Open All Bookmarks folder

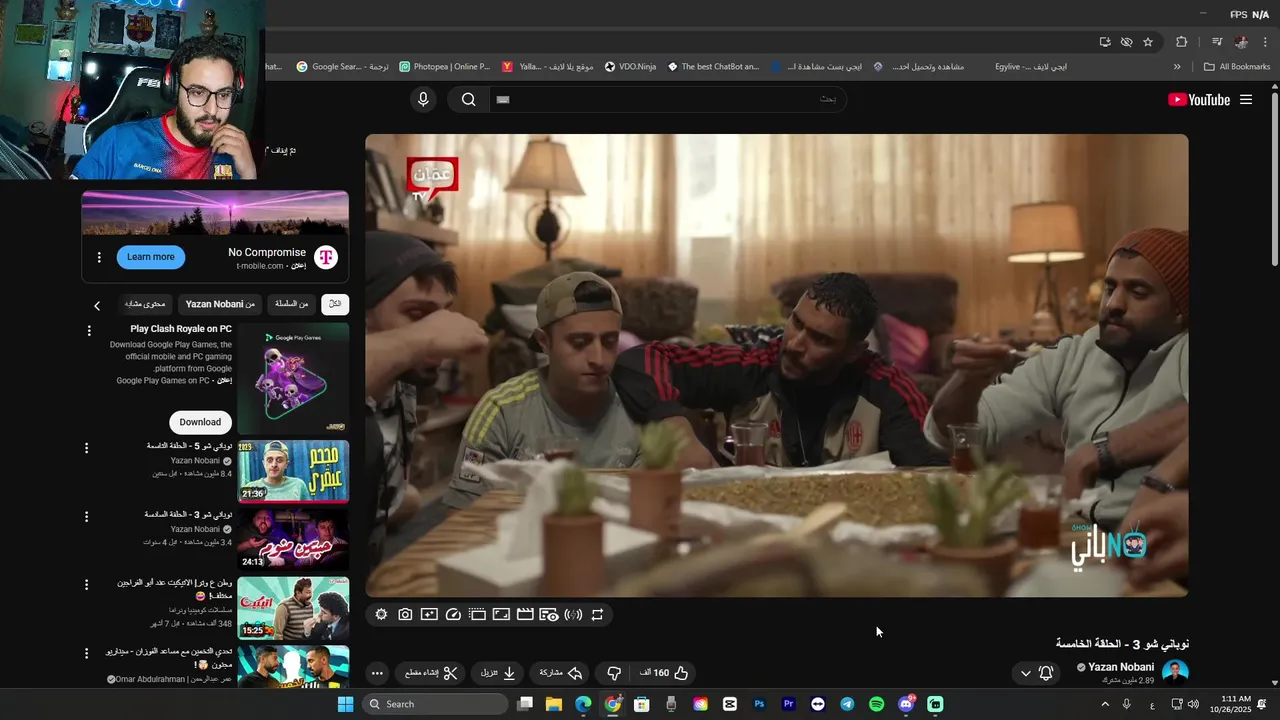(1237, 67)
